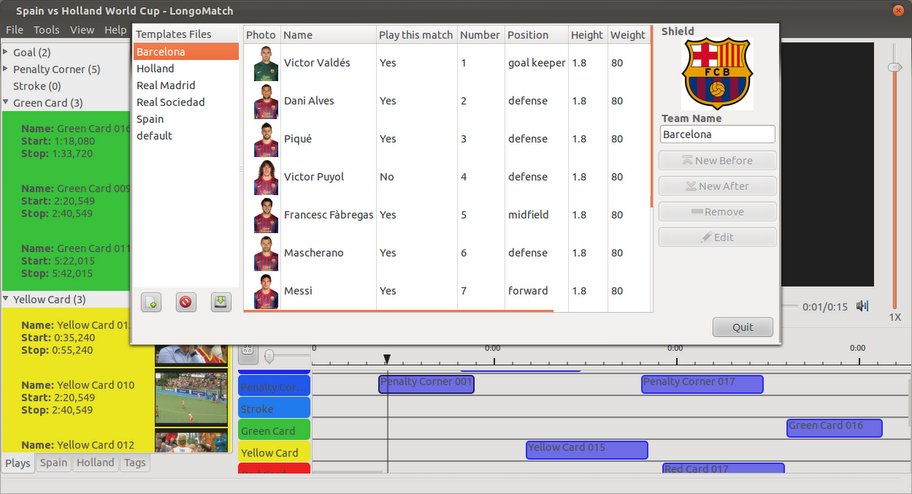Click Victor Valdés player photo

(266, 63)
